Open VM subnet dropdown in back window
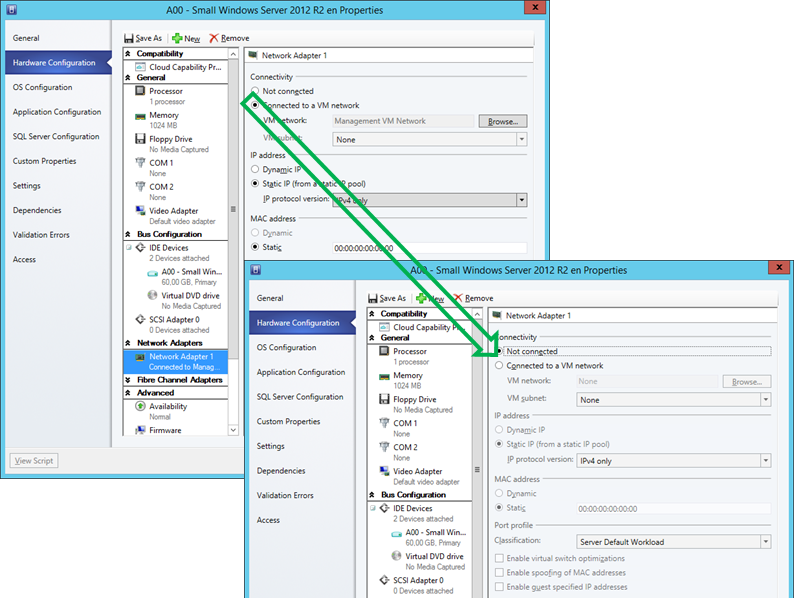Viewport: 794px width, 598px height. pyautogui.click(x=522, y=139)
